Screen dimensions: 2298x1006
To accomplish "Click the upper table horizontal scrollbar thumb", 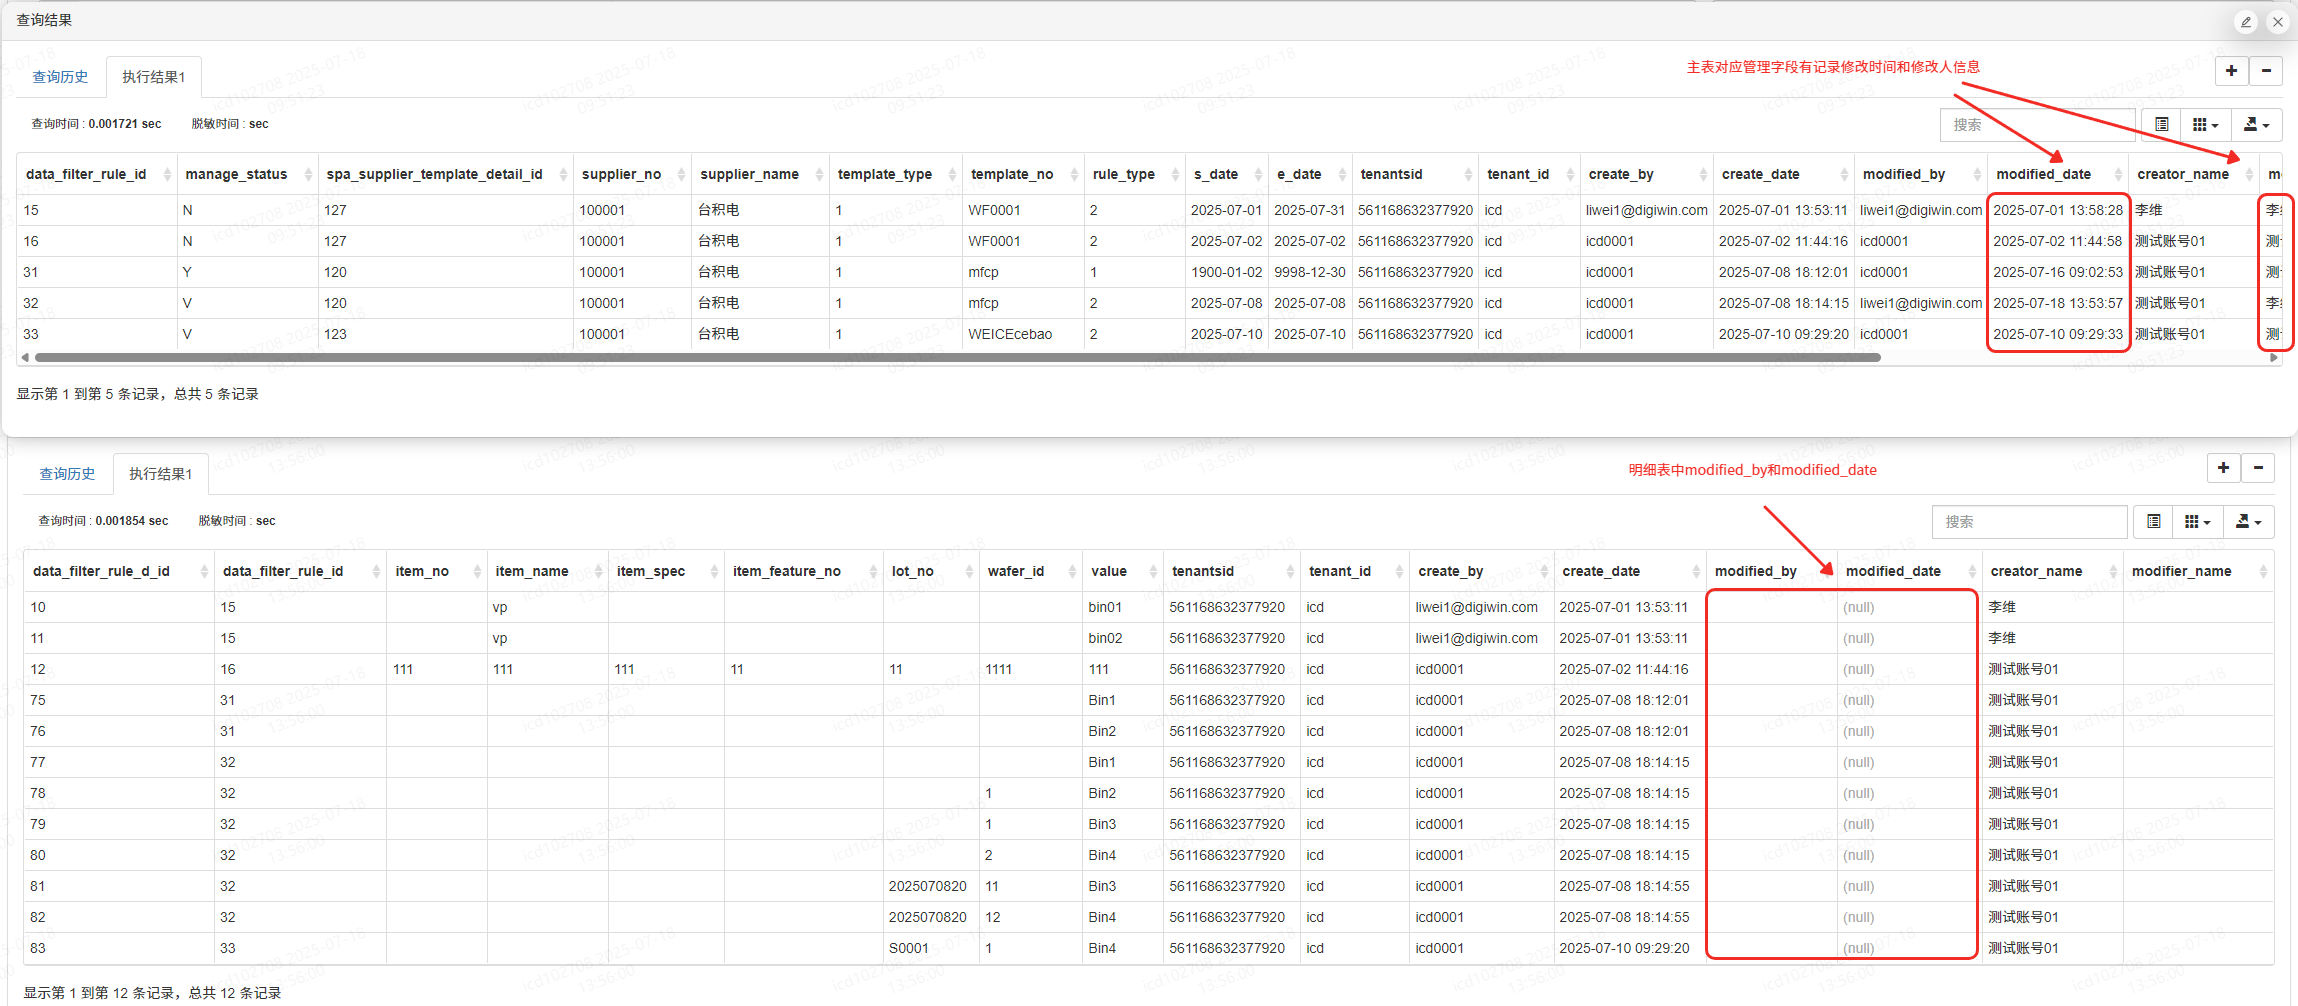I will [957, 357].
